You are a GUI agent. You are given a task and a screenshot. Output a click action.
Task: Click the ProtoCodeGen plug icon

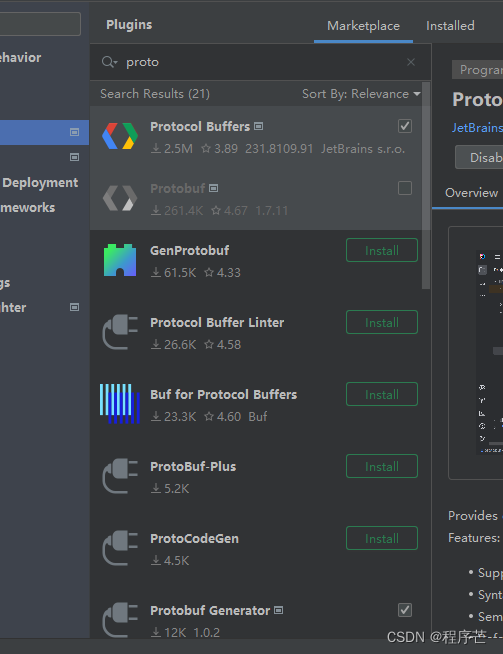[120, 548]
